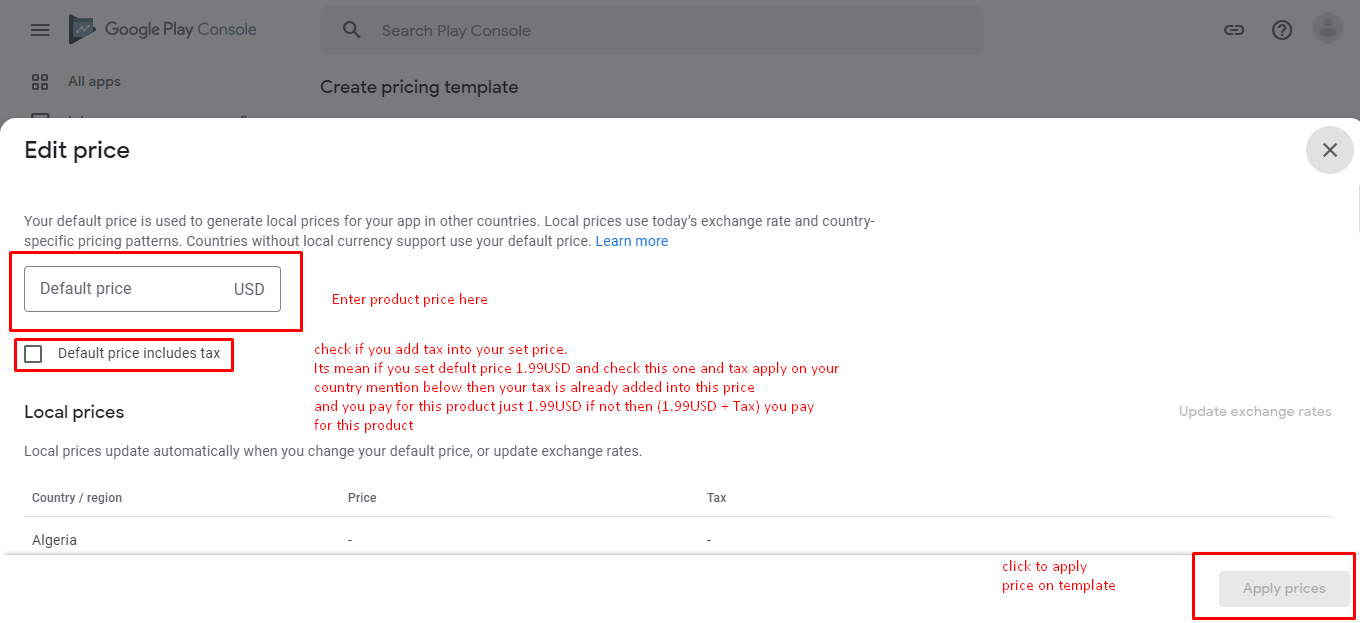1360x623 pixels.
Task: Open the hamburger navigation menu
Action: [40, 30]
